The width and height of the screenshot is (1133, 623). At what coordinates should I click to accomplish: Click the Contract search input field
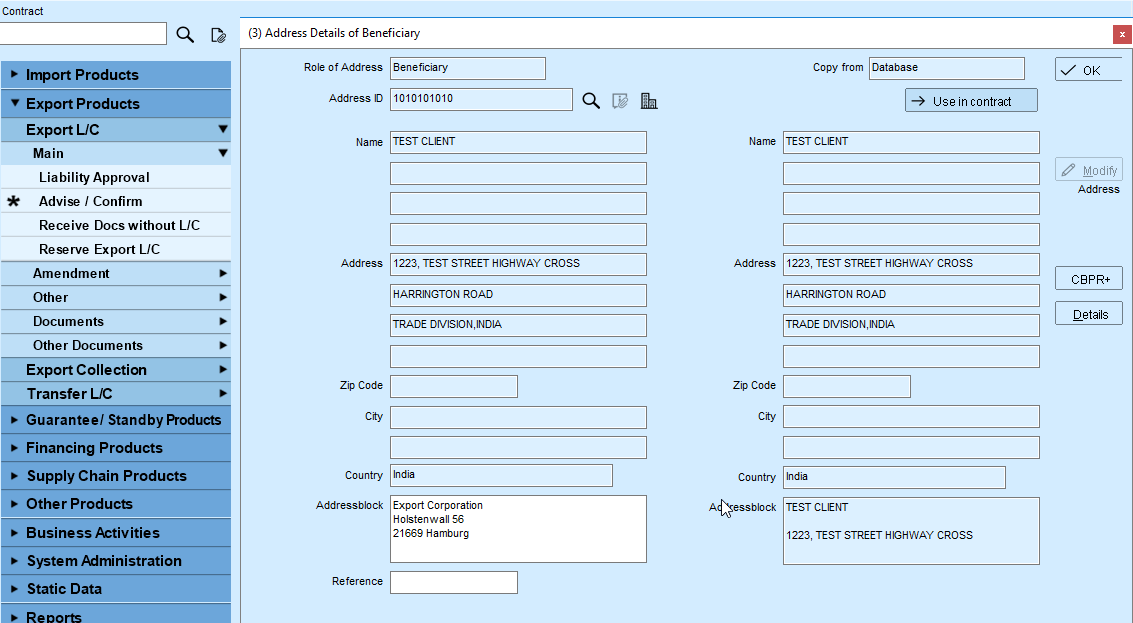click(x=83, y=33)
